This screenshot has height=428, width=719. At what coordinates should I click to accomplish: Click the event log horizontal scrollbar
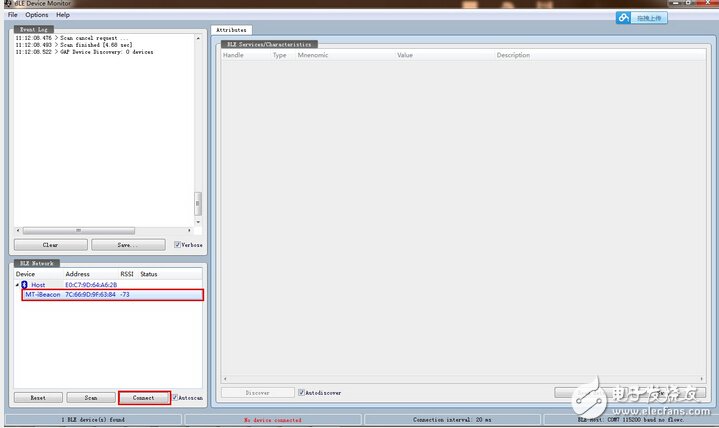tap(80, 230)
